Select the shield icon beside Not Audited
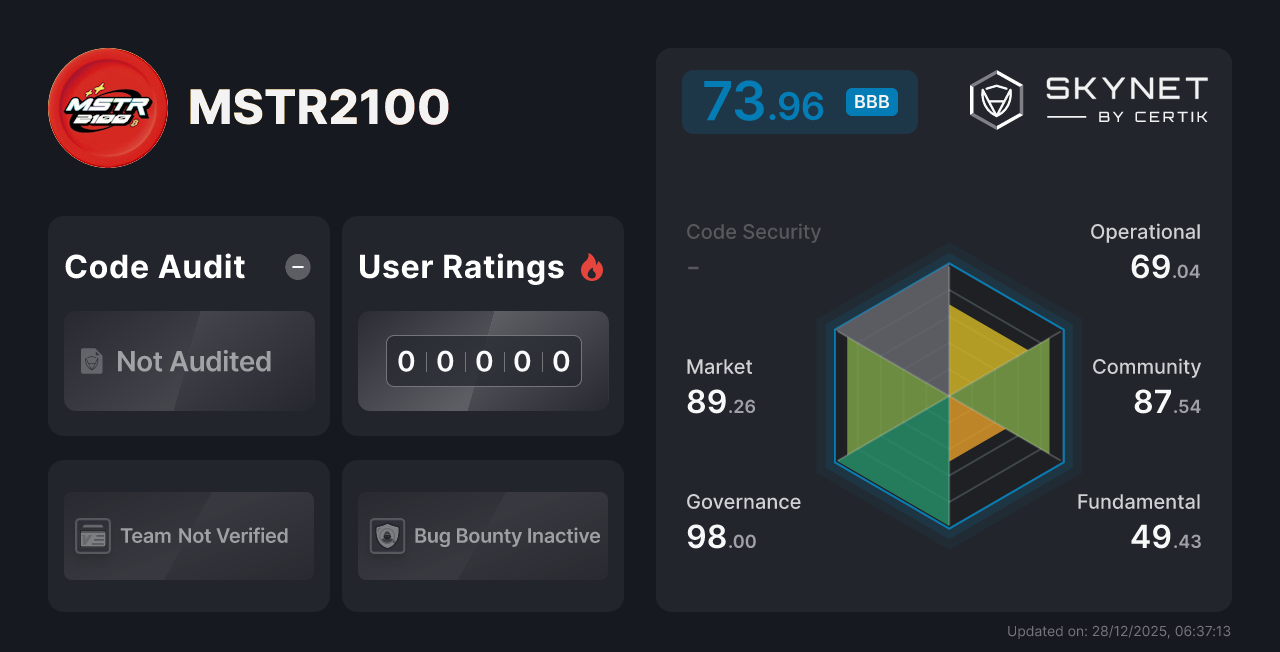Image resolution: width=1280 pixels, height=652 pixels. tap(91, 362)
